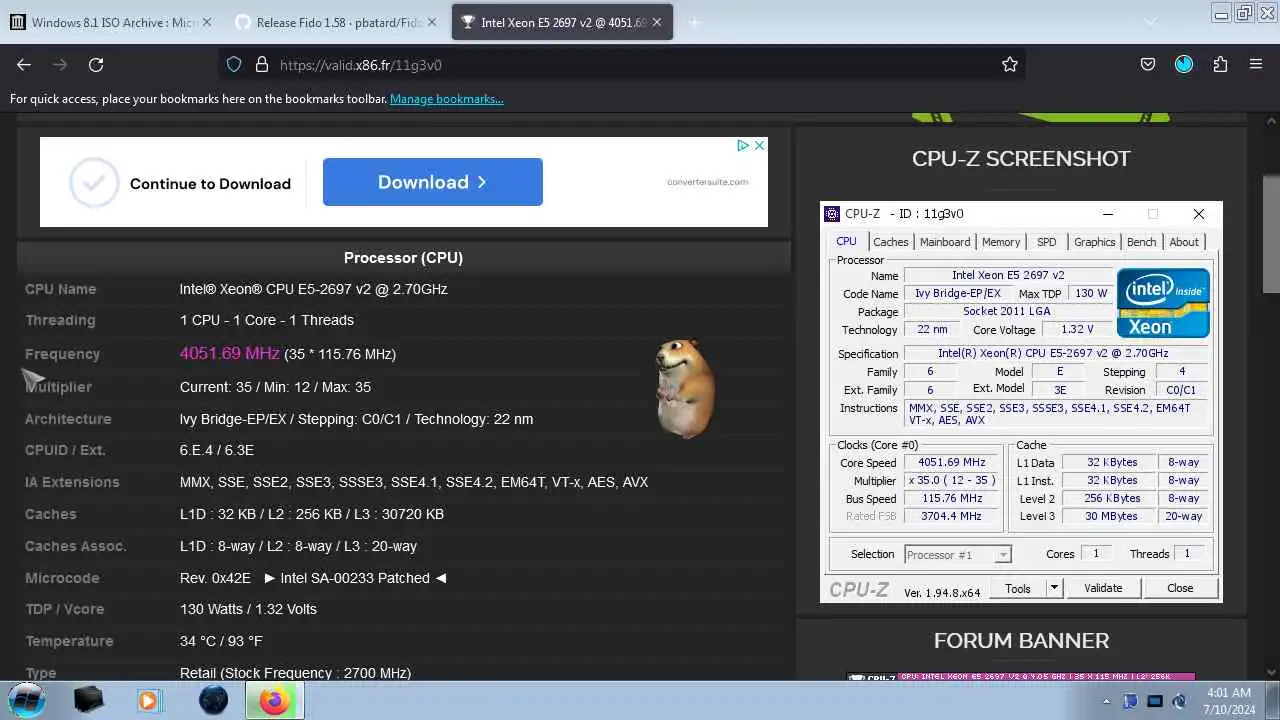
Task: Click the AdChoices triangle icon
Action: coord(743,146)
